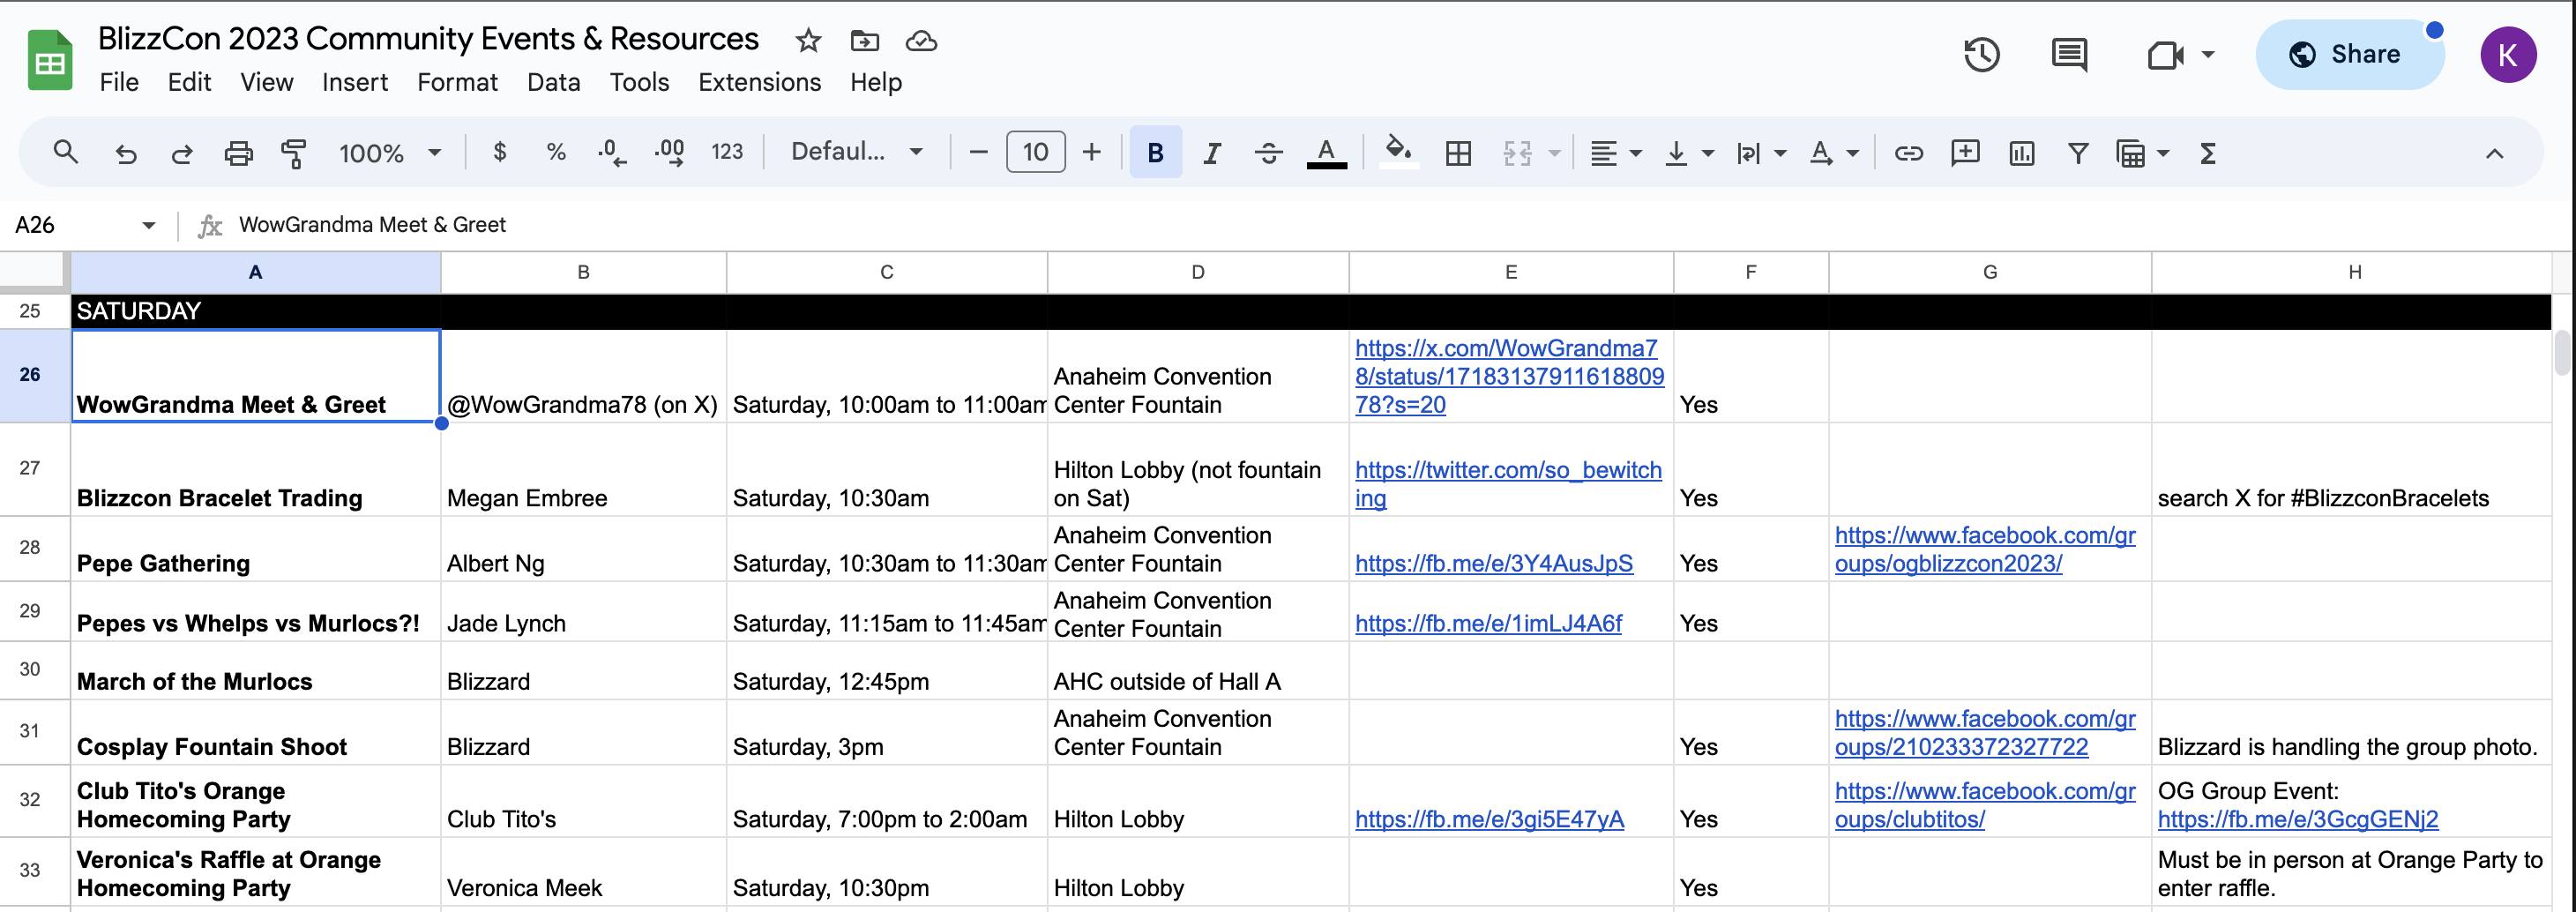Toggle bold formatting
Viewport: 2576px width, 912px height.
[x=1156, y=153]
